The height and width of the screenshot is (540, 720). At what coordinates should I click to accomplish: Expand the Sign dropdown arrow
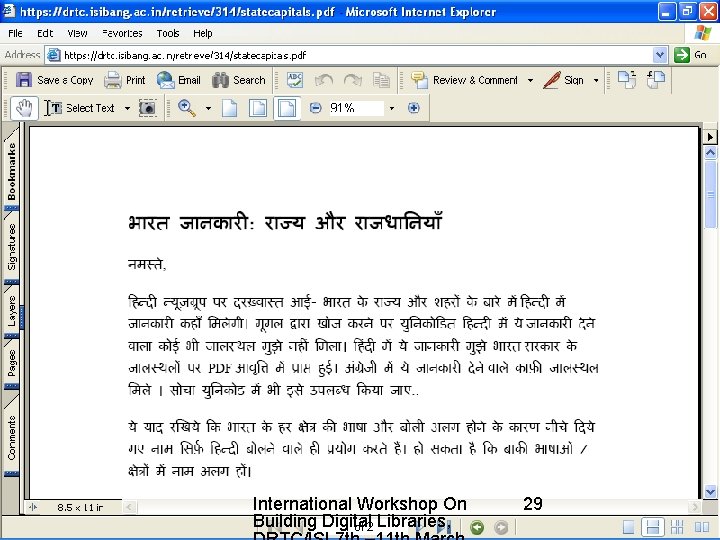tap(596, 80)
